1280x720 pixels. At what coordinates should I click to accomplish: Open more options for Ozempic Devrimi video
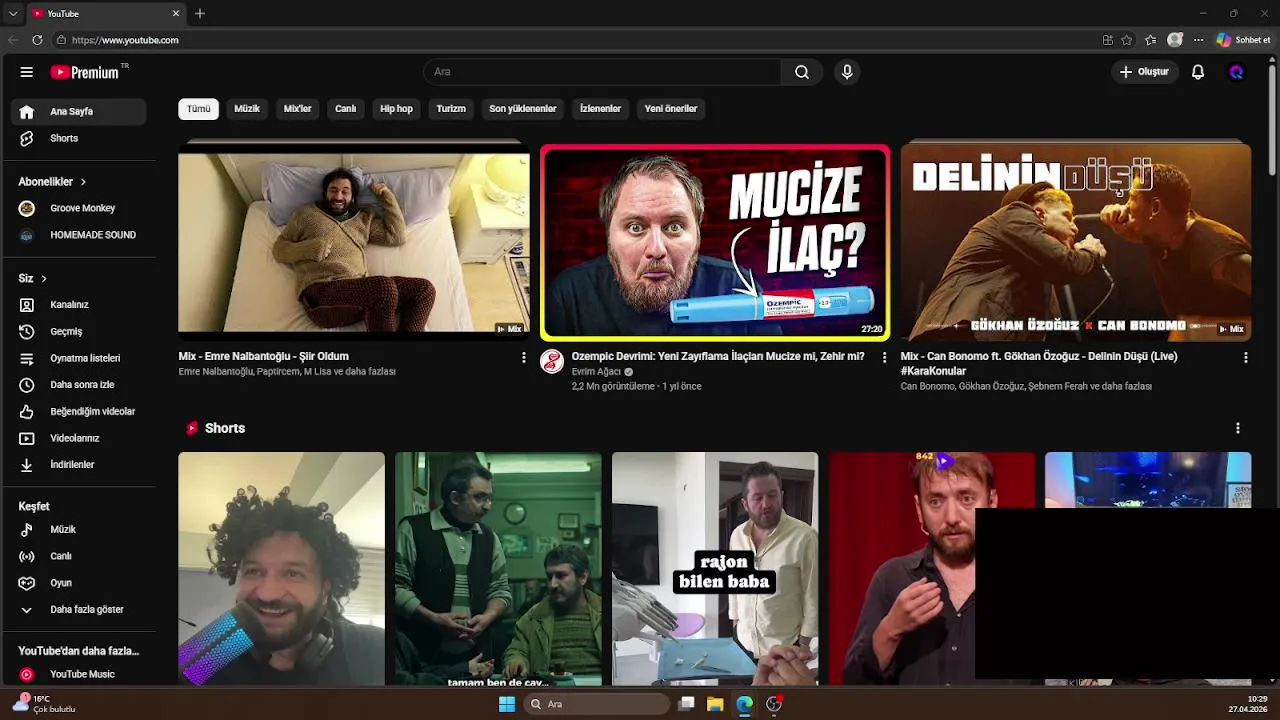tap(884, 357)
